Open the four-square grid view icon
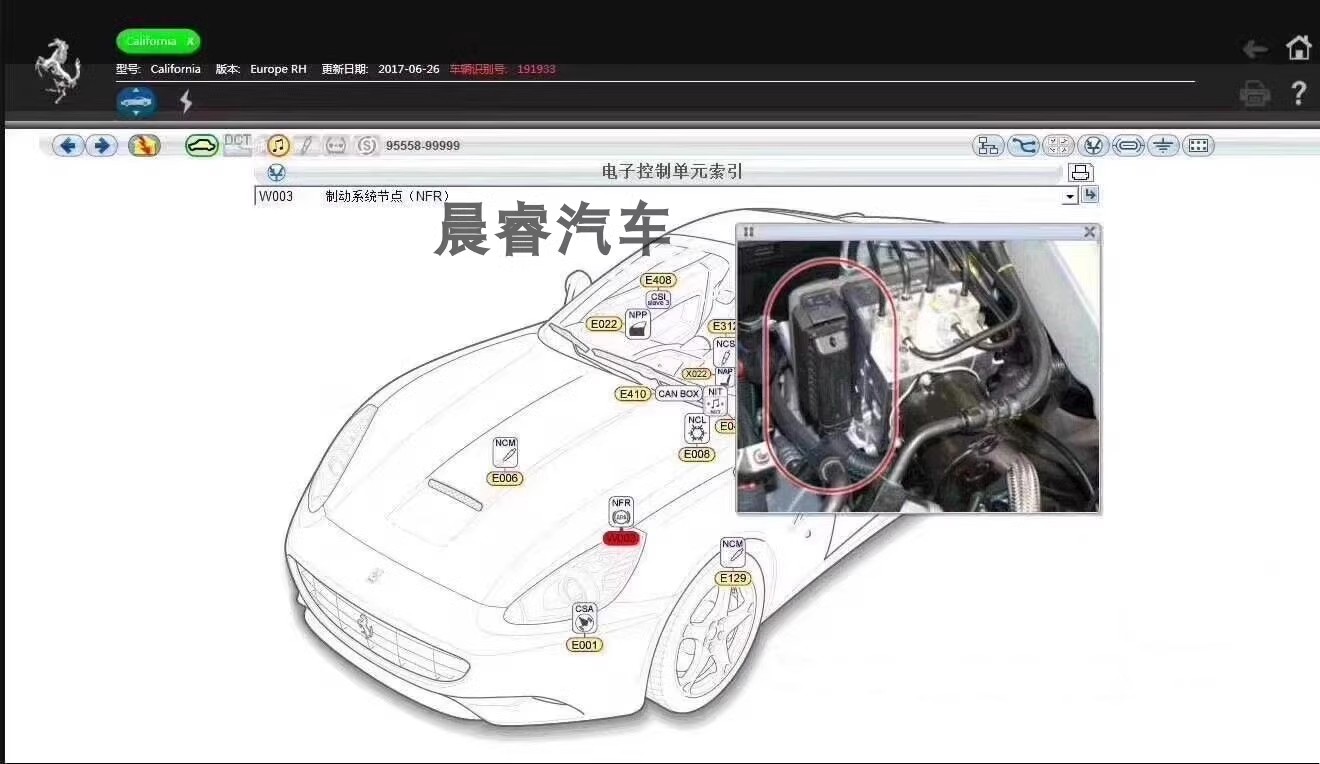Viewport: 1320px width, 764px height. (x=1058, y=146)
